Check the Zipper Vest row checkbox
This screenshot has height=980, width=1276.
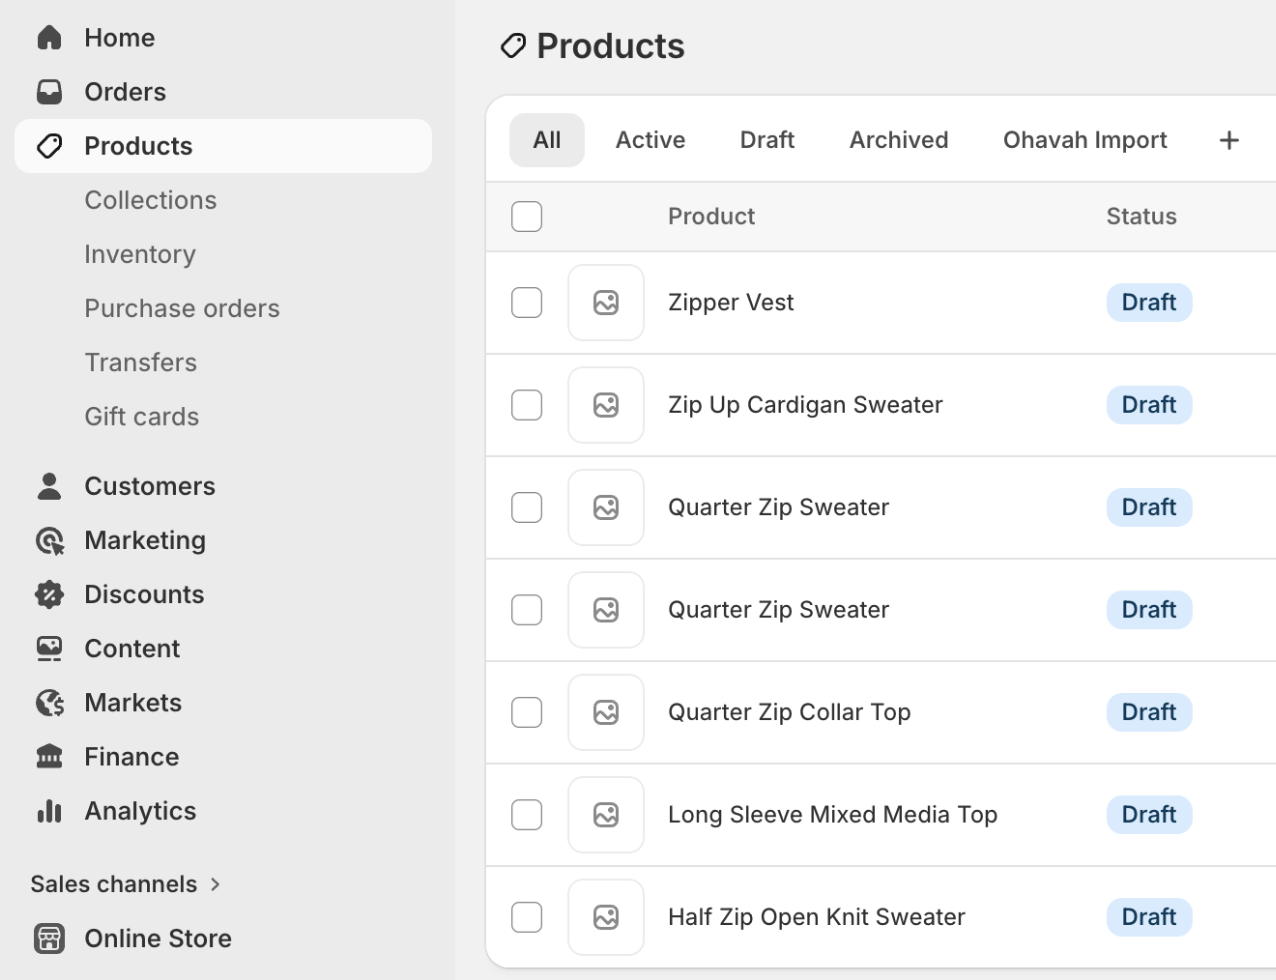[x=526, y=301]
